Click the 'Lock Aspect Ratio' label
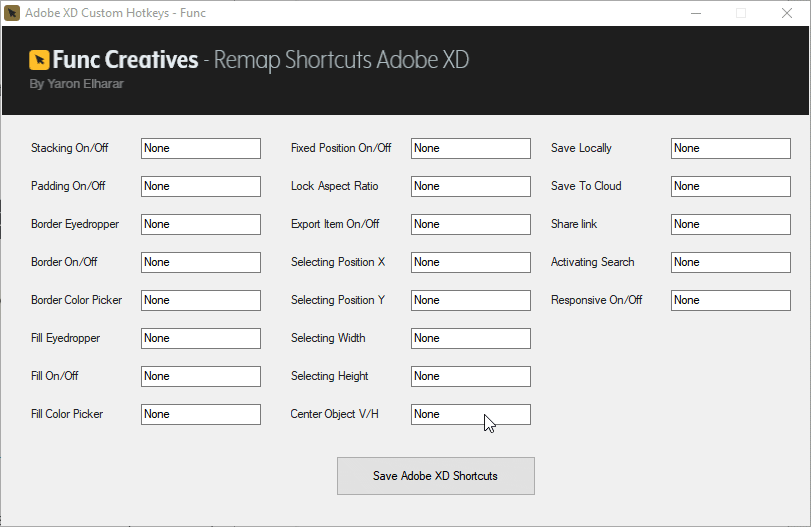Viewport: 811px width, 527px height. (x=335, y=186)
